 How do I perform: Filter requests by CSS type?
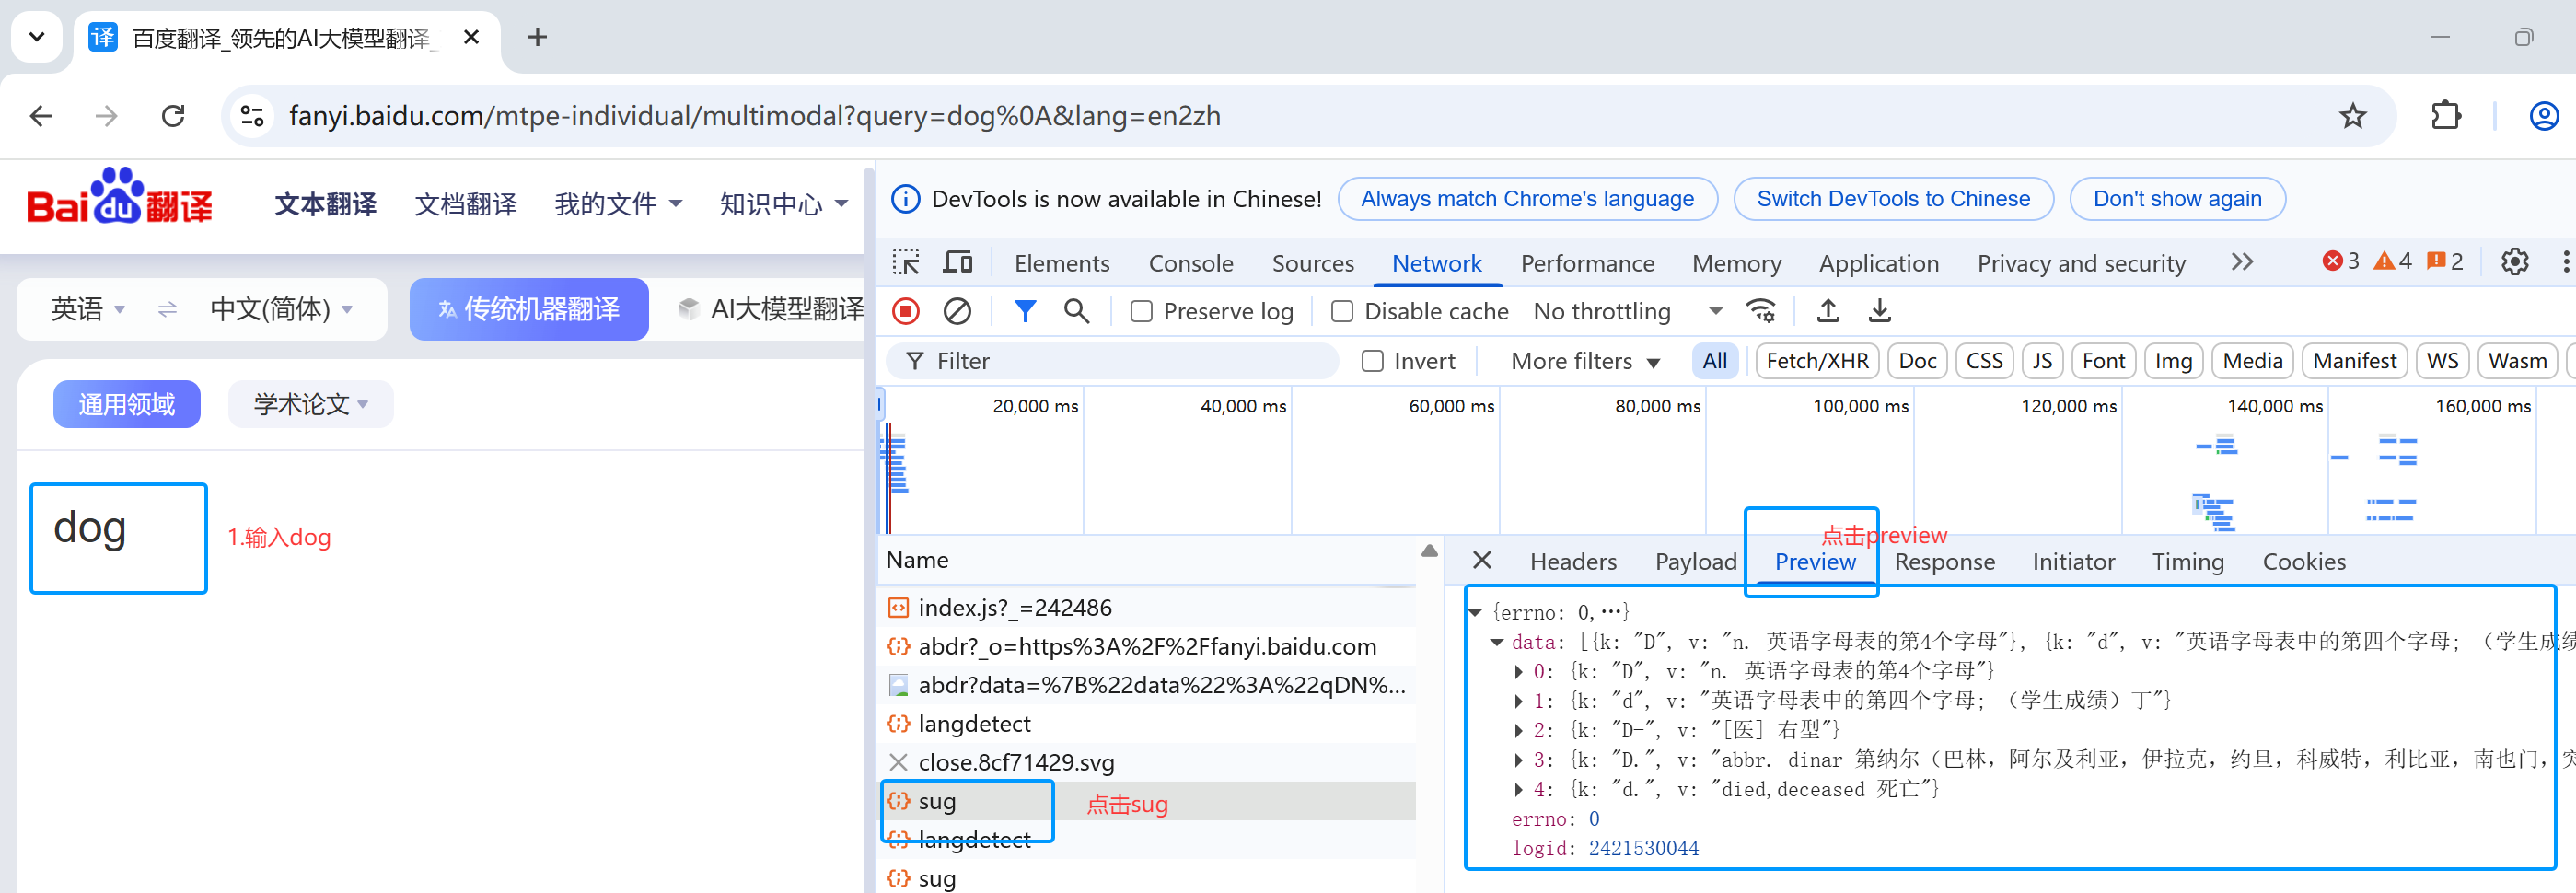point(1983,361)
